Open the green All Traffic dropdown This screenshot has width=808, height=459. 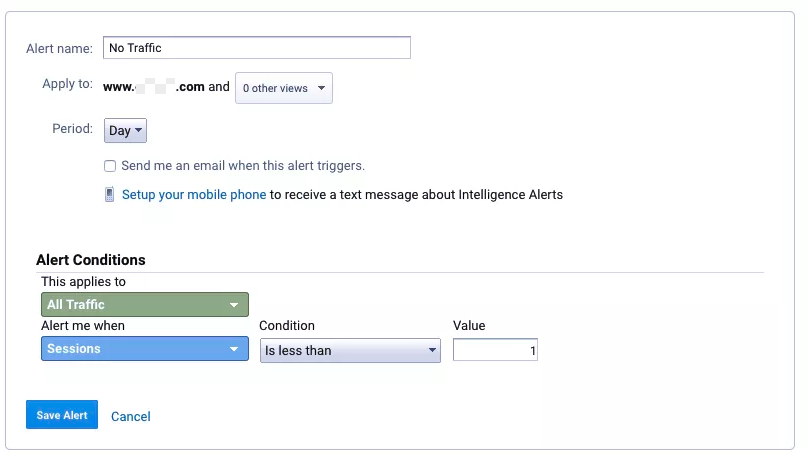145,304
